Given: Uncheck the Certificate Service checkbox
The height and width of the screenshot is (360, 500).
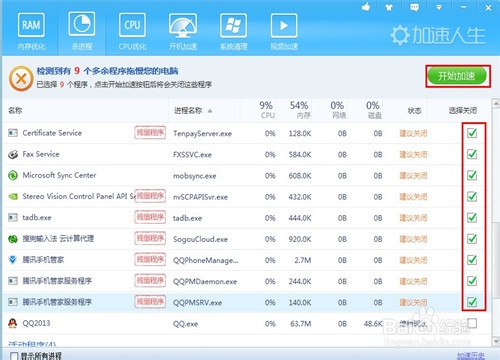Looking at the screenshot, I should [x=472, y=133].
